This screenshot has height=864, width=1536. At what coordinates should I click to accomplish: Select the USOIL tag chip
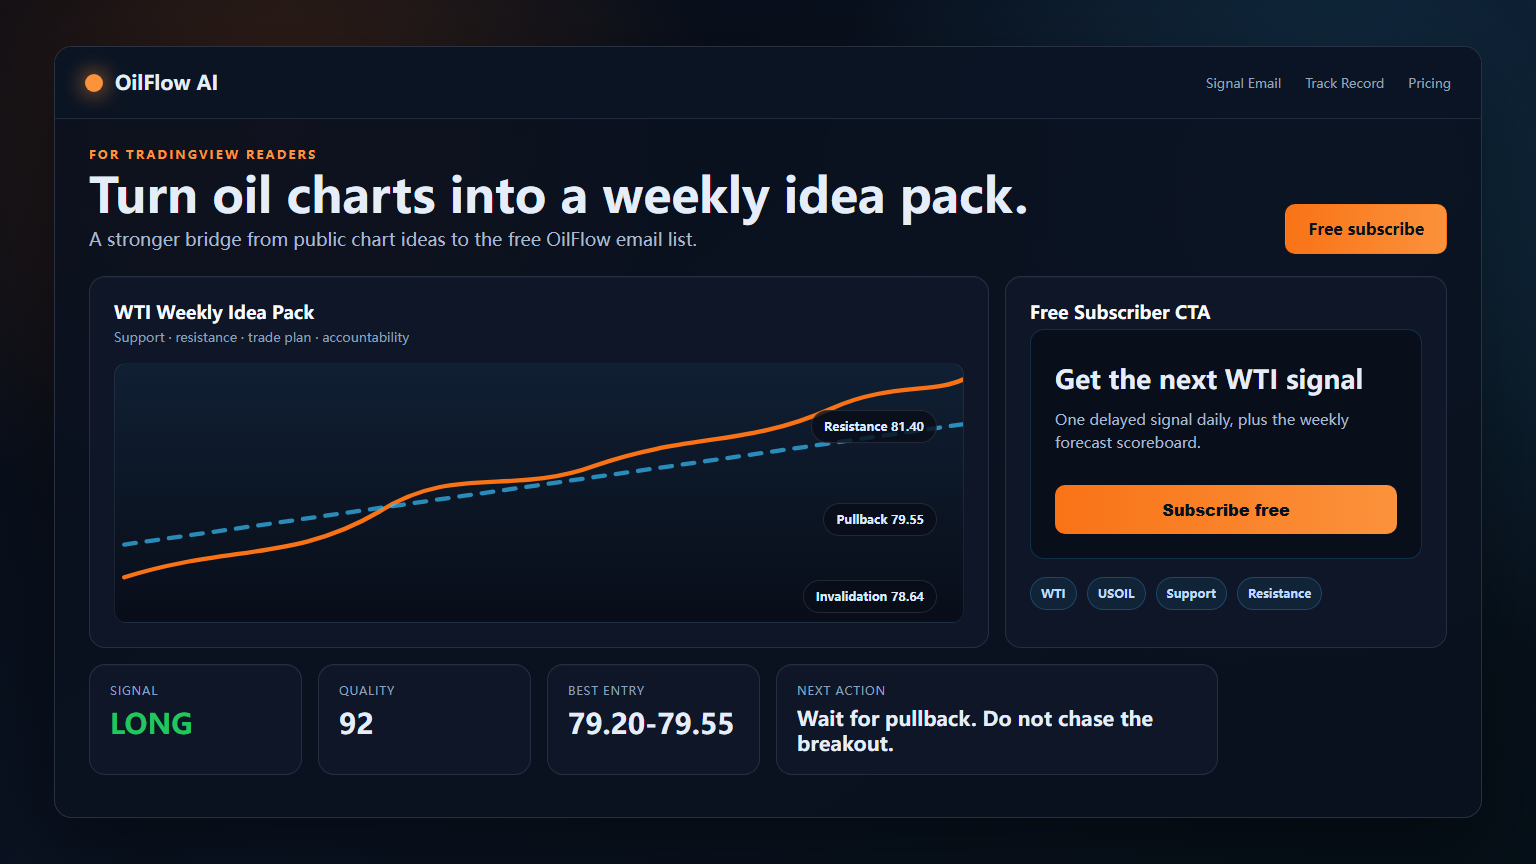pyautogui.click(x=1116, y=593)
